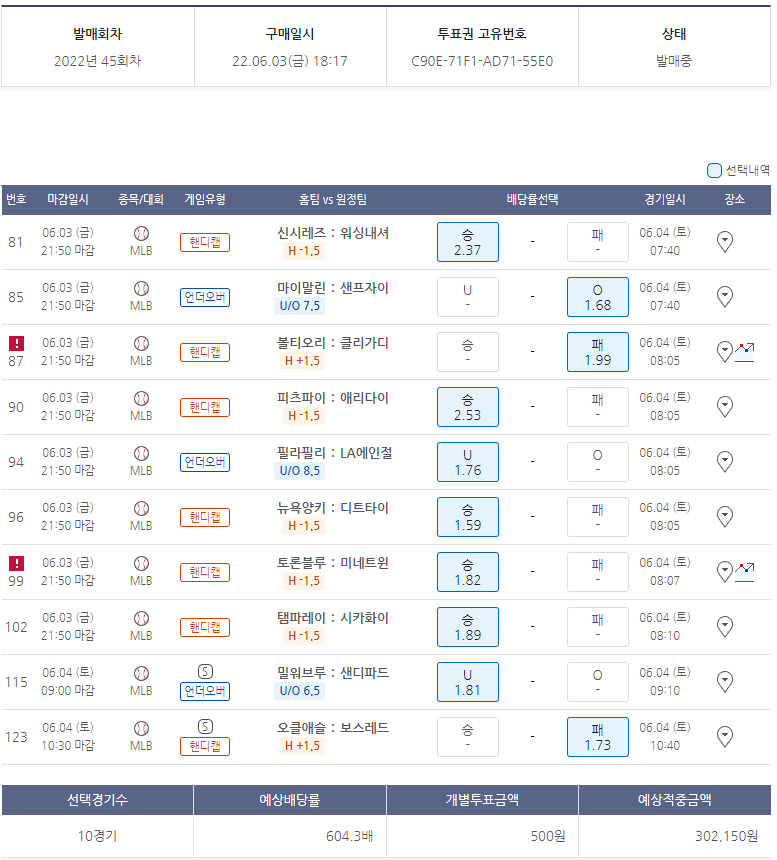
Task: Click MLB baseball icon in row 94
Action: (x=141, y=454)
